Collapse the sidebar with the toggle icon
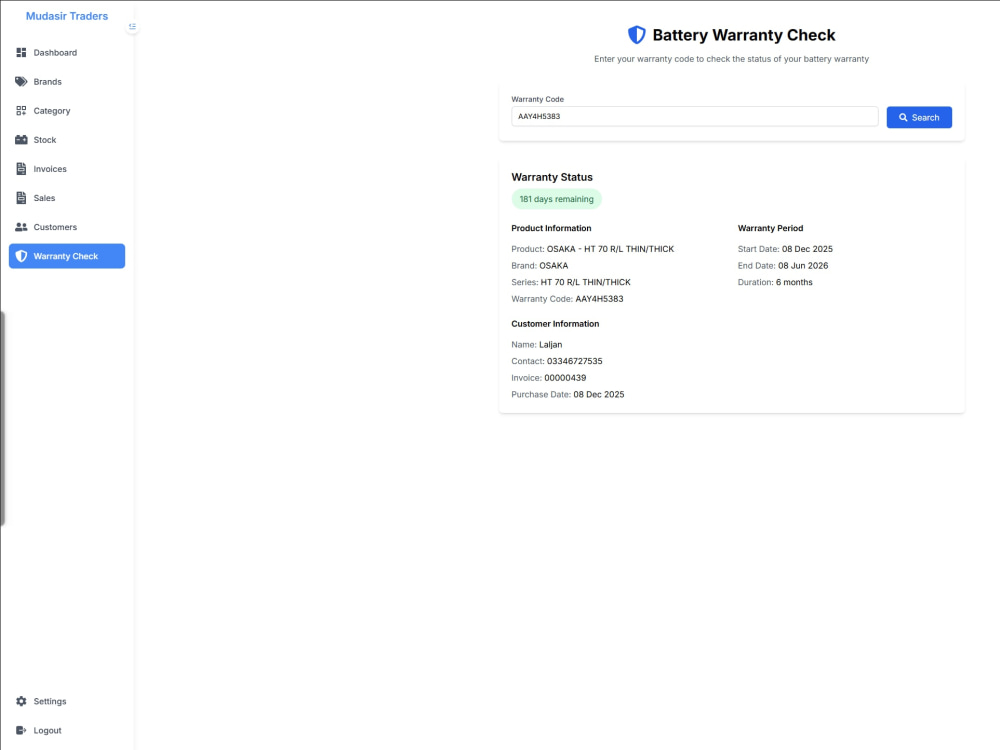Image resolution: width=1000 pixels, height=750 pixels. coord(132,26)
